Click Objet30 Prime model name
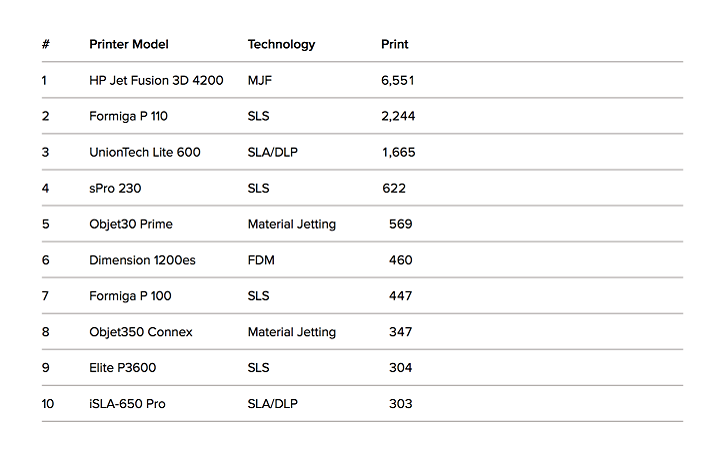The height and width of the screenshot is (460, 720). pos(131,224)
